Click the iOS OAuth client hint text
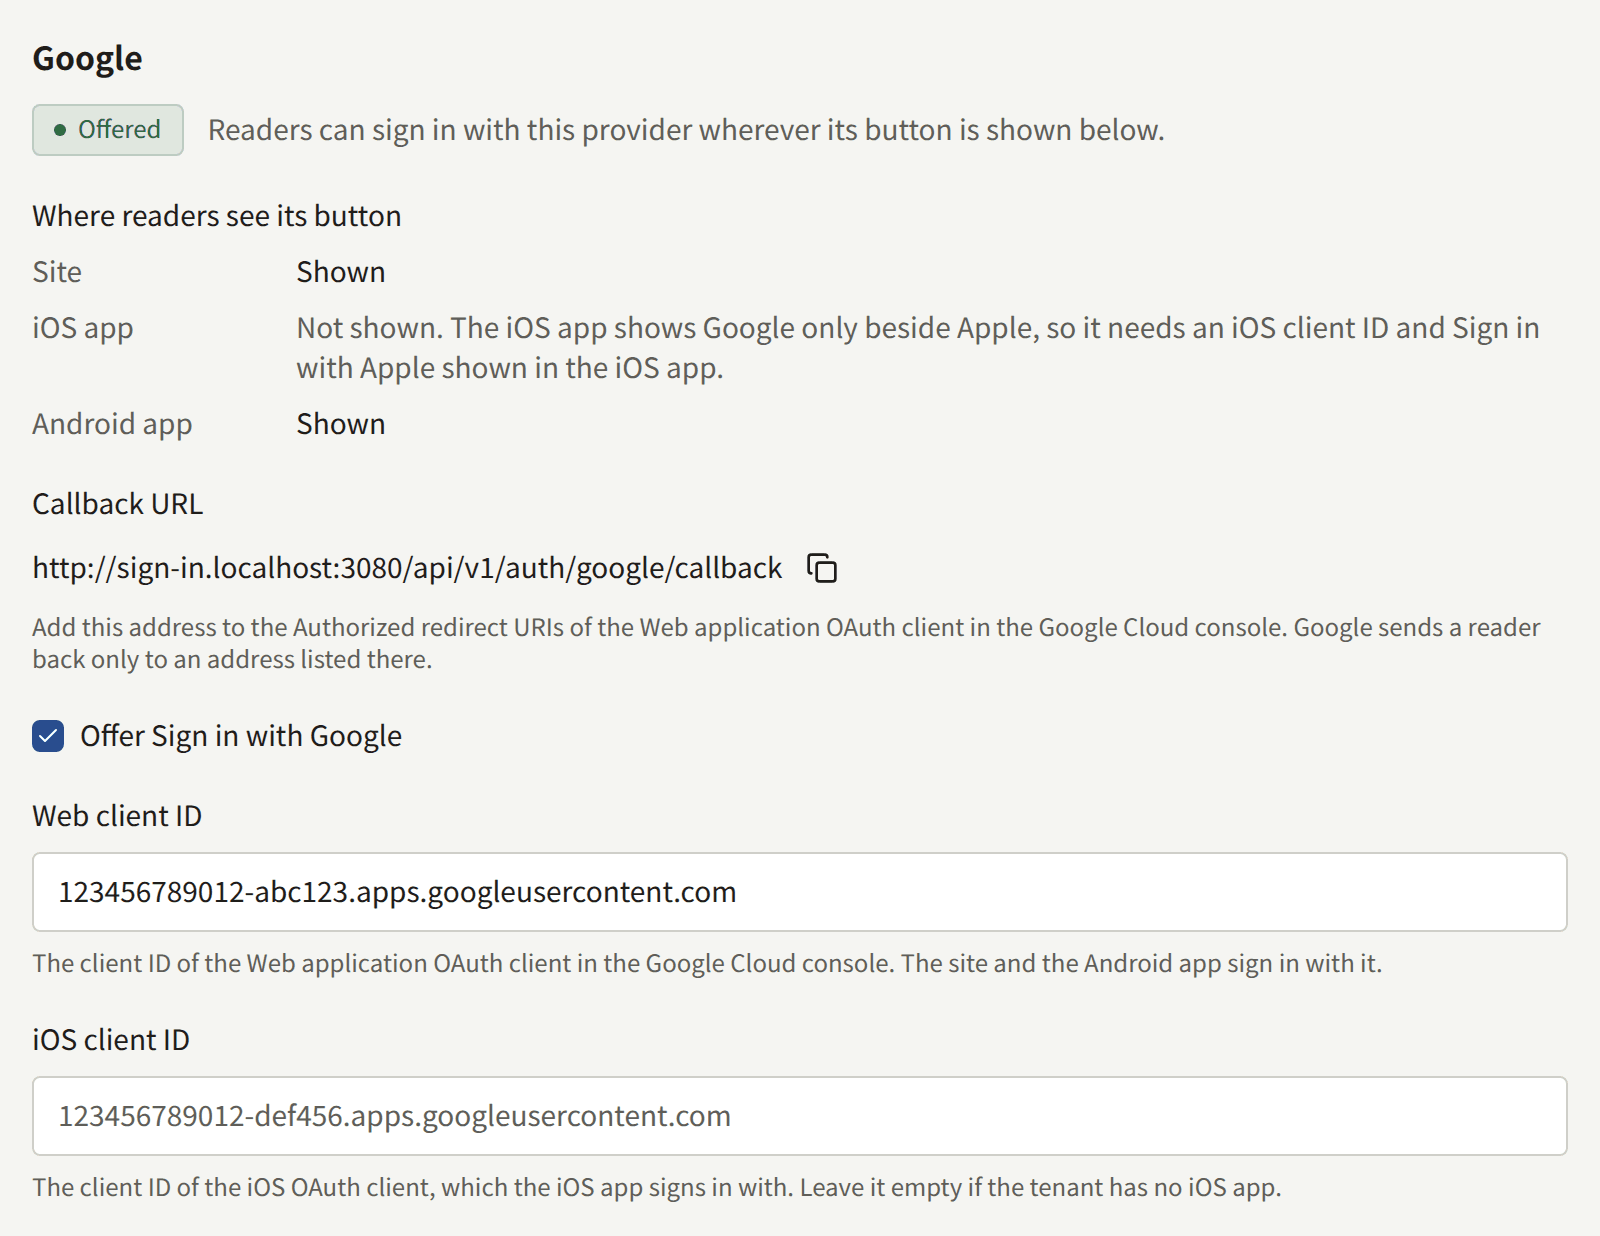The height and width of the screenshot is (1236, 1600). [x=657, y=1187]
